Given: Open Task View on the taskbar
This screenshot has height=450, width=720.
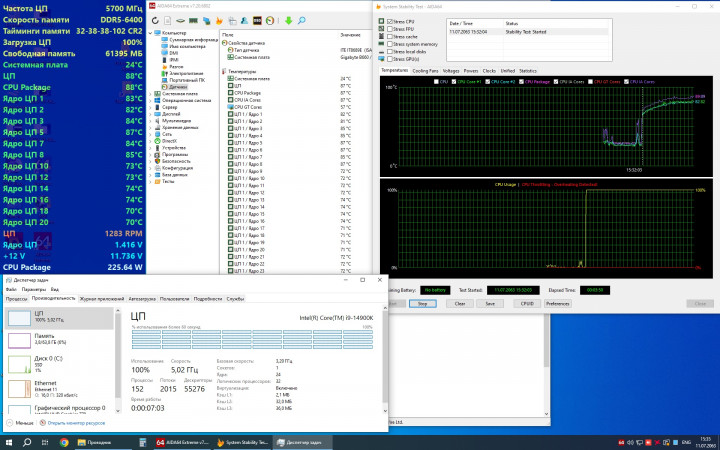Looking at the screenshot, I should [x=45, y=443].
